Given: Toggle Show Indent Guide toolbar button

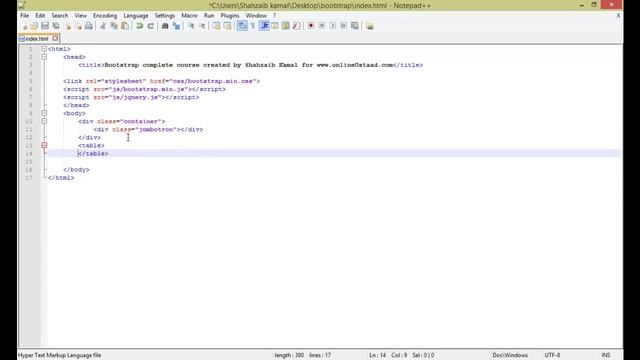Looking at the screenshot, I should coord(264,26).
